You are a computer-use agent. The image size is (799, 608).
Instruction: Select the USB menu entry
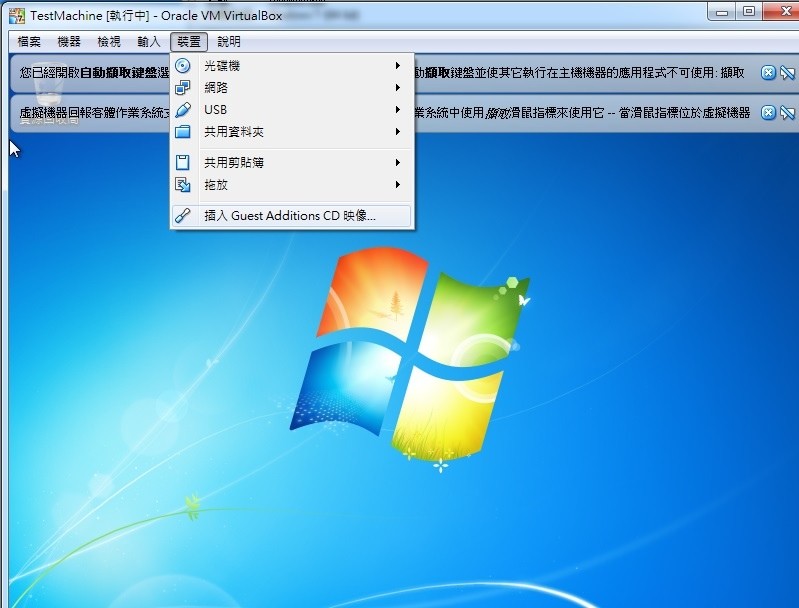pyautogui.click(x=291, y=110)
